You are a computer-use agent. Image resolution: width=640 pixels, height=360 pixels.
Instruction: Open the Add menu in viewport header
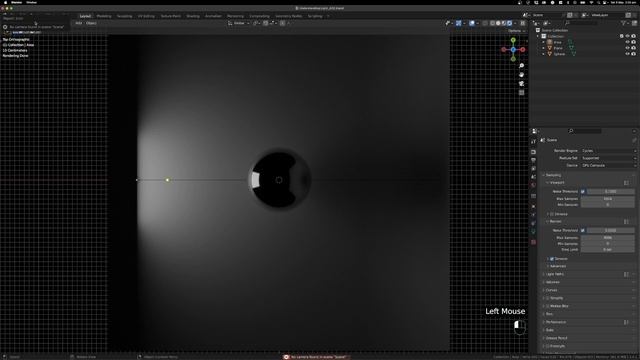[79, 23]
